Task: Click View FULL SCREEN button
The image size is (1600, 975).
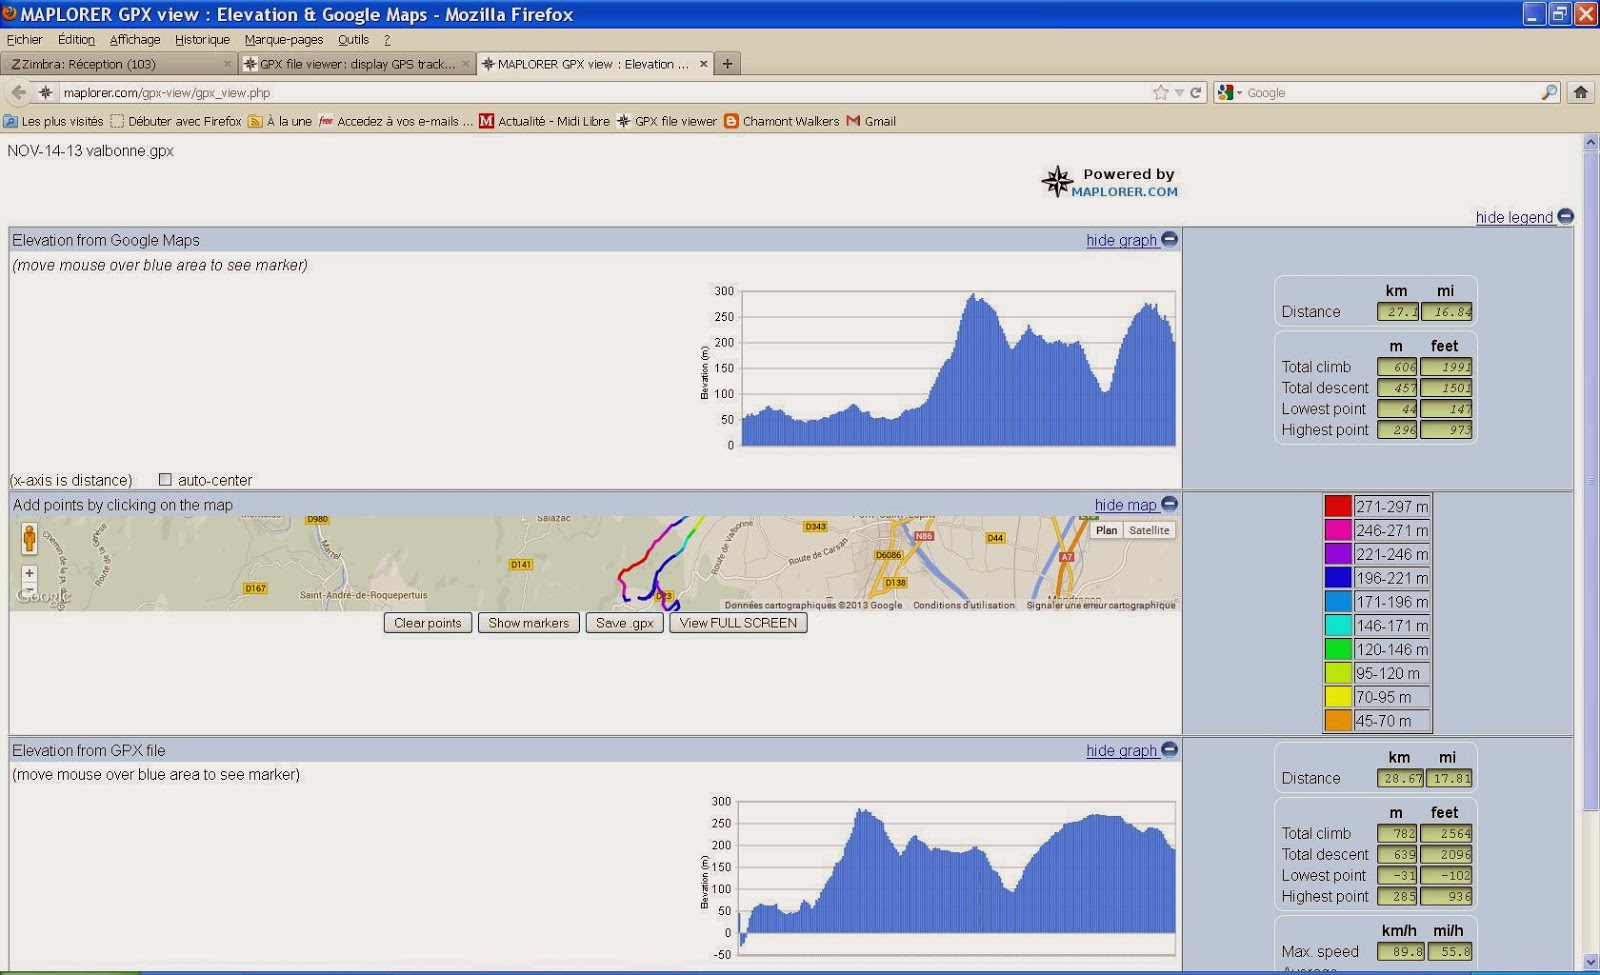Action: (738, 623)
